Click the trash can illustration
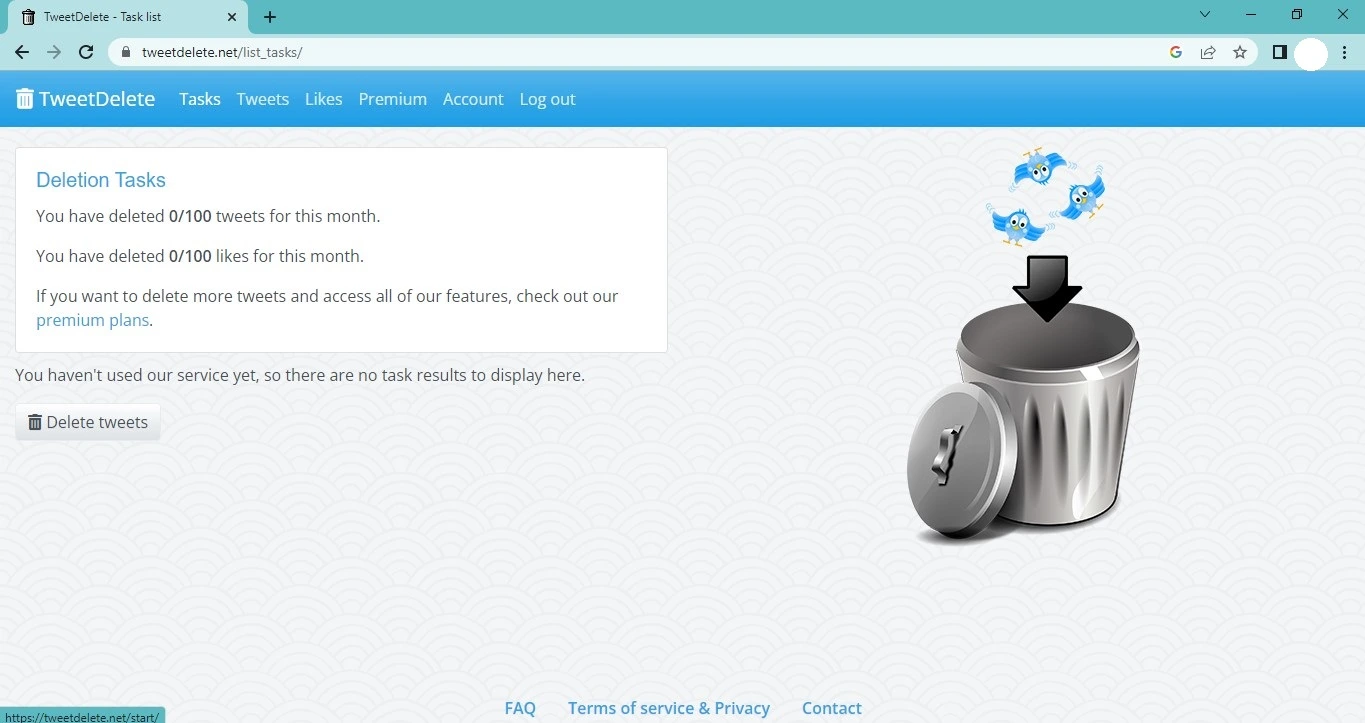1365x723 pixels. coord(1023,423)
